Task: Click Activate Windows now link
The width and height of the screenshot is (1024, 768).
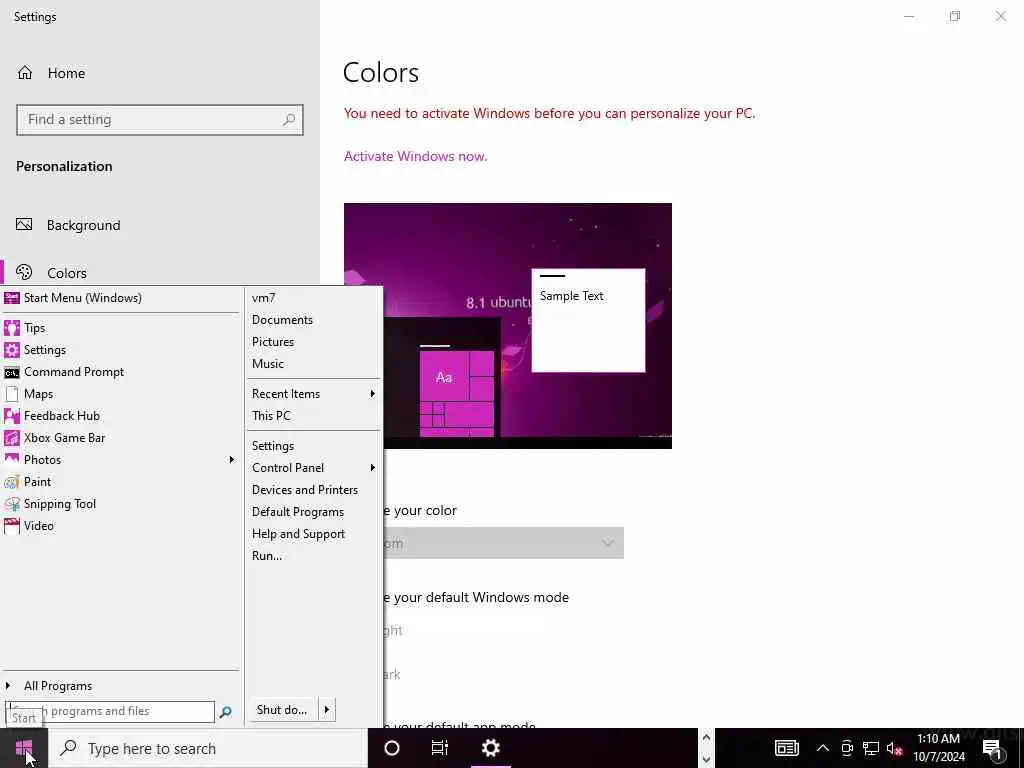Action: pos(415,156)
